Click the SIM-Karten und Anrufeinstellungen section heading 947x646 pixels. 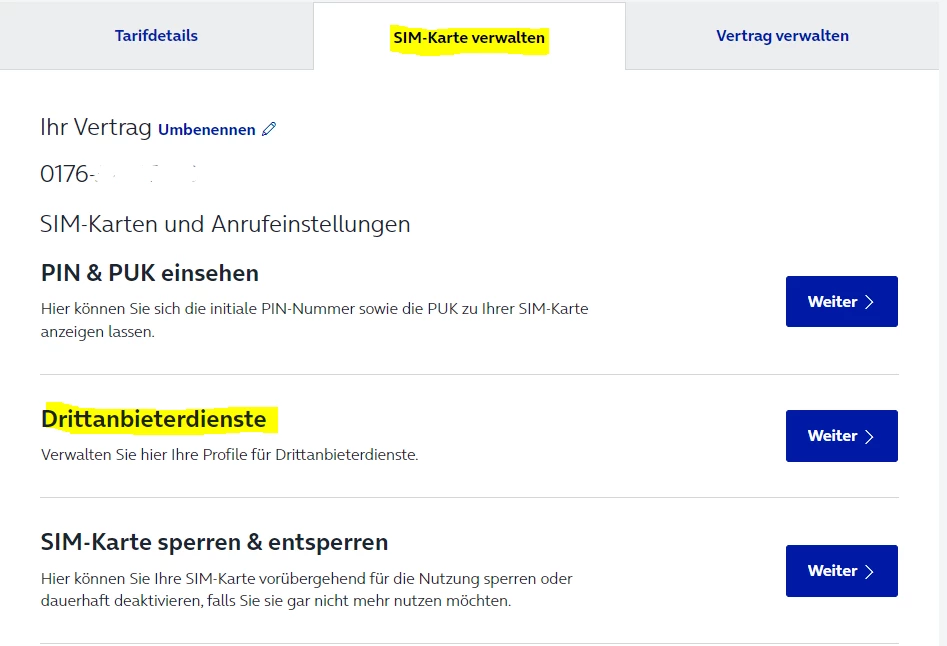click(225, 224)
